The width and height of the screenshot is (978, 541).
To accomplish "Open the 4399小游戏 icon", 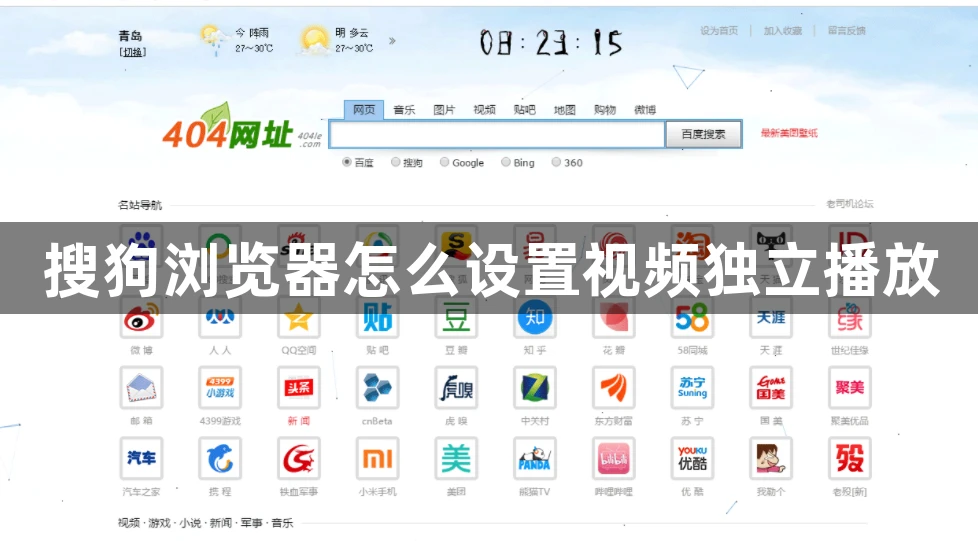I will pos(220,387).
